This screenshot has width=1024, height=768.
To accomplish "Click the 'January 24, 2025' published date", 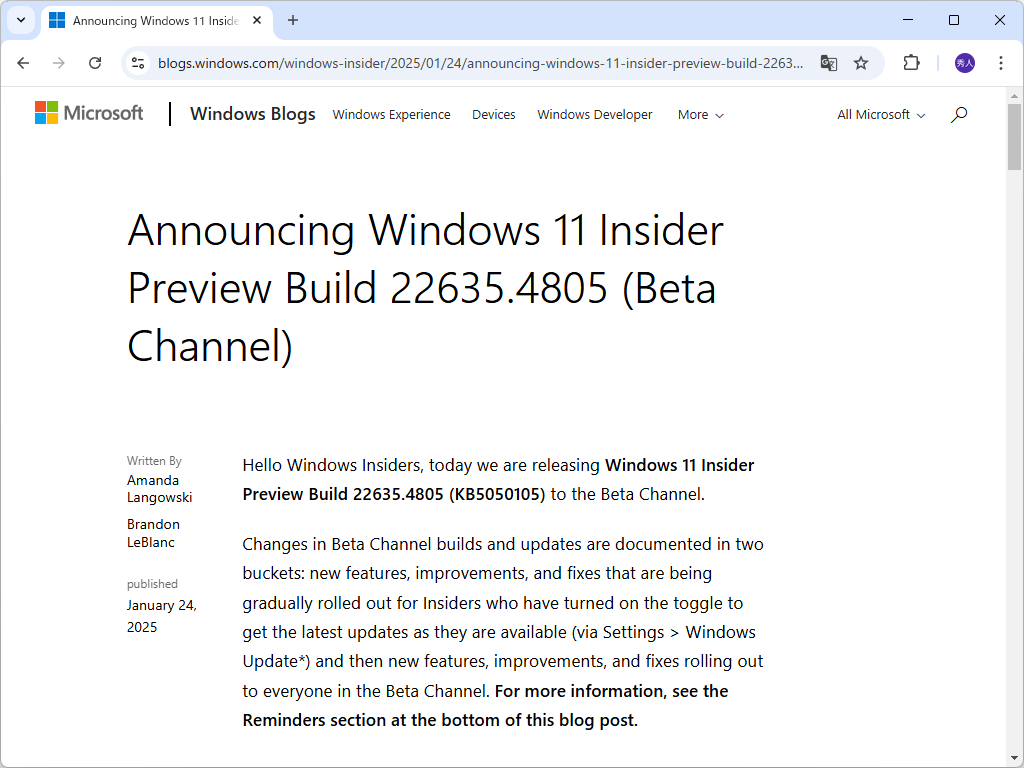I will (x=161, y=616).
